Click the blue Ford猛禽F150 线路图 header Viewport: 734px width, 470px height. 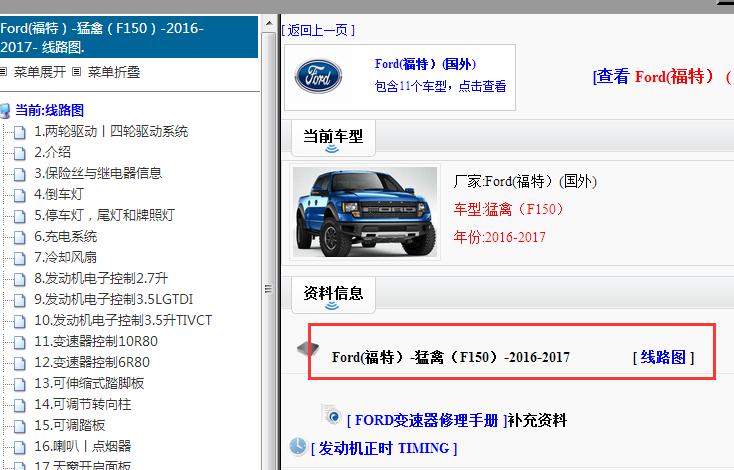128,37
